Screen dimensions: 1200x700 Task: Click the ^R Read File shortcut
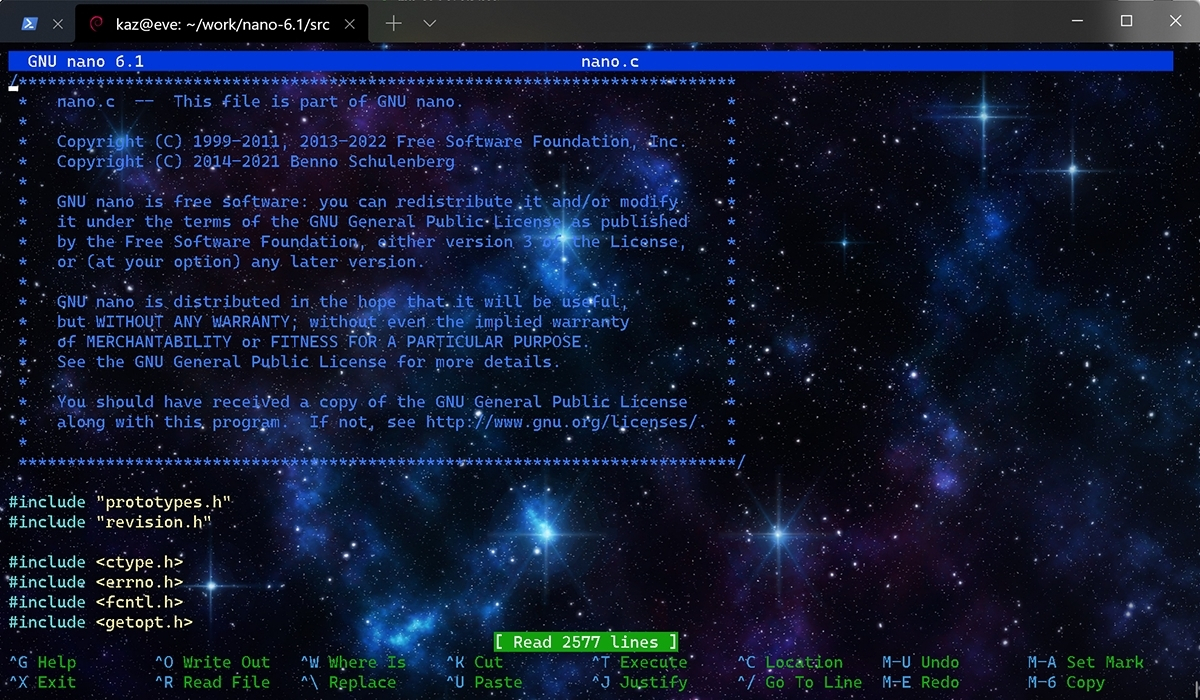pyautogui.click(x=212, y=682)
